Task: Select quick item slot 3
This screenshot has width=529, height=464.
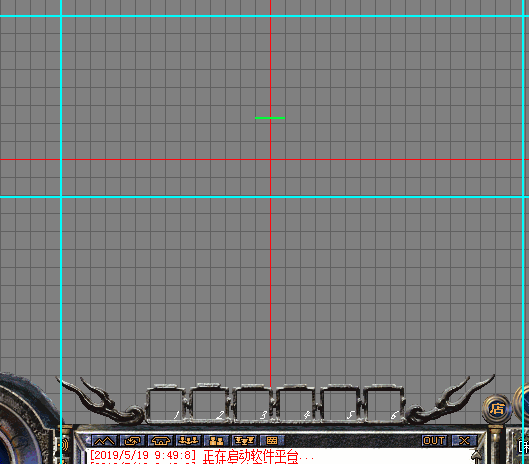Action: tap(252, 404)
